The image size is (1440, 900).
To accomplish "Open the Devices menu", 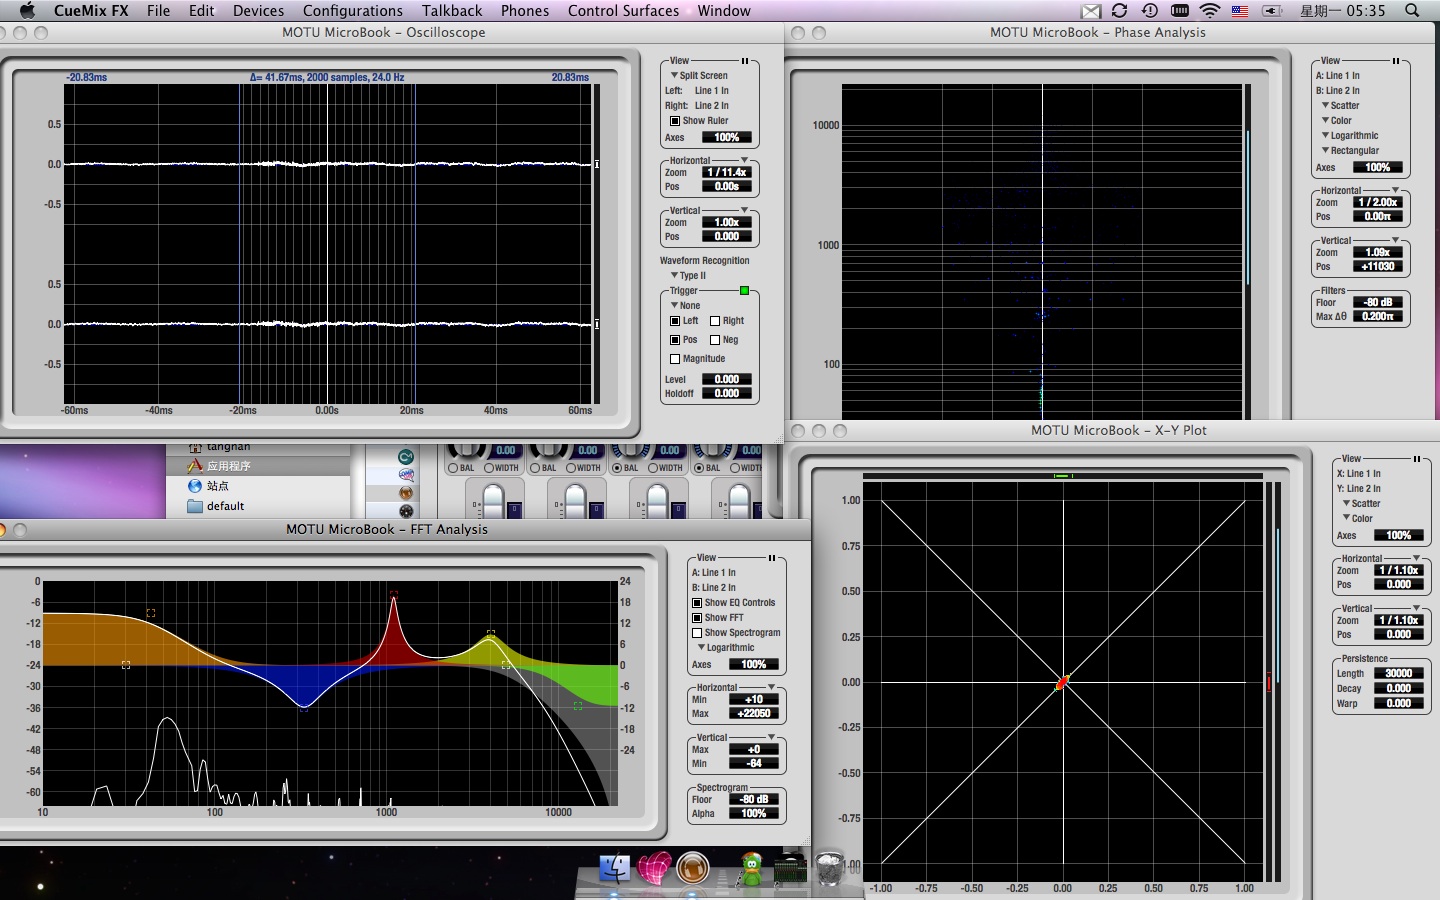I will click(258, 11).
